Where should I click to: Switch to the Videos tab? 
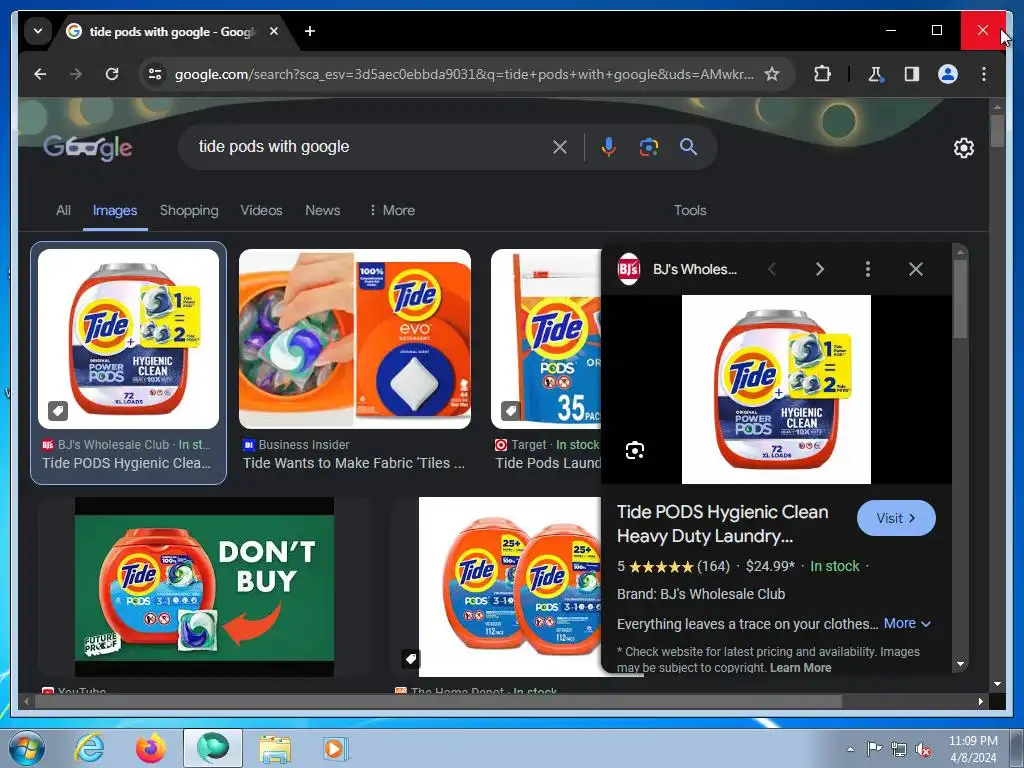pos(261,210)
